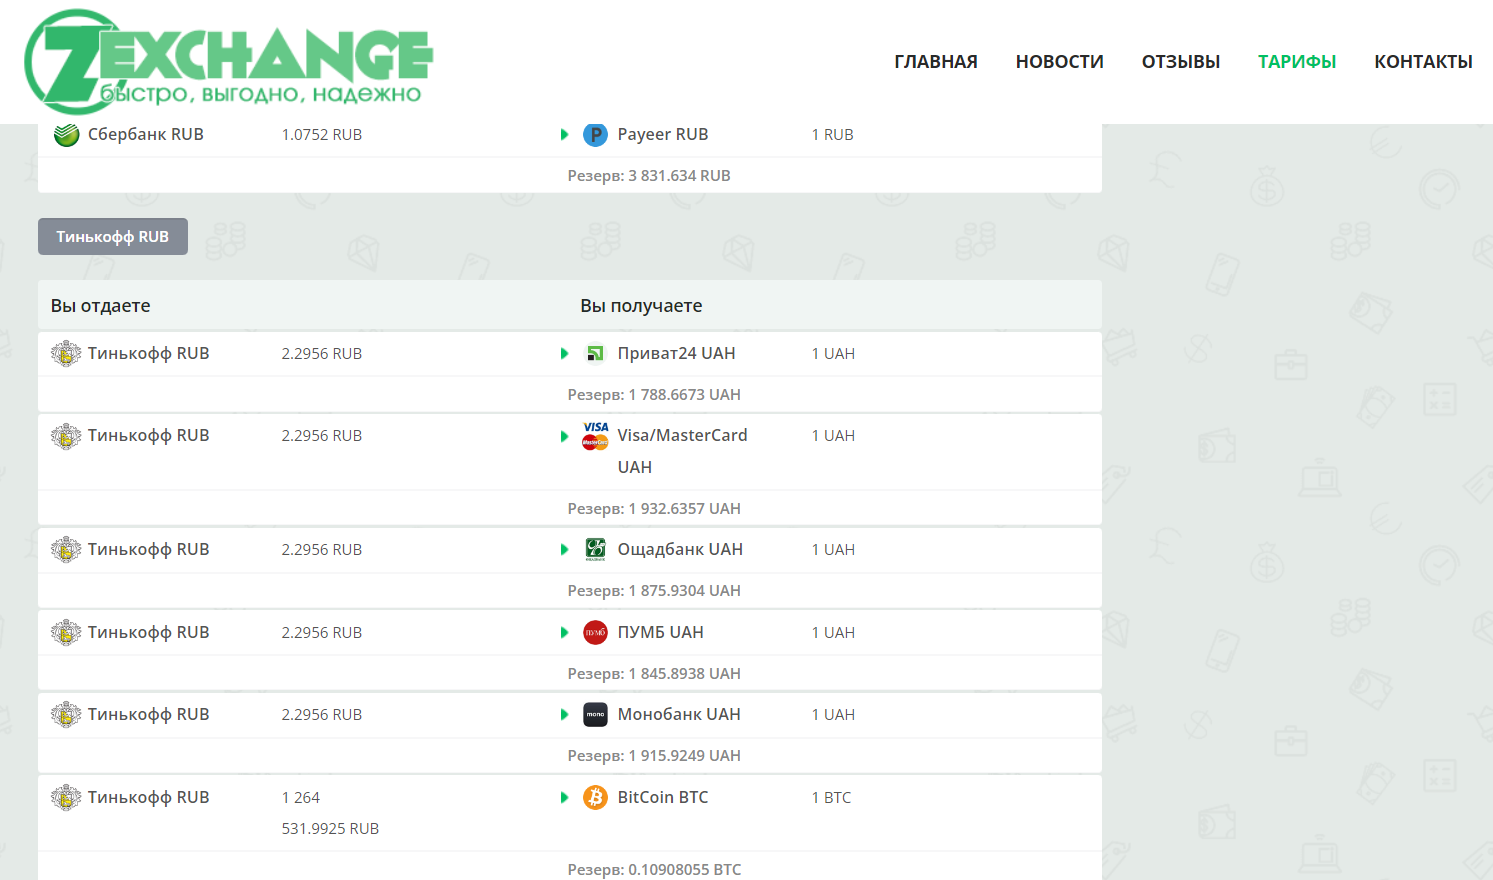Viewport: 1493px width, 880px height.
Task: Click the red ПУМБ icon
Action: click(x=595, y=632)
